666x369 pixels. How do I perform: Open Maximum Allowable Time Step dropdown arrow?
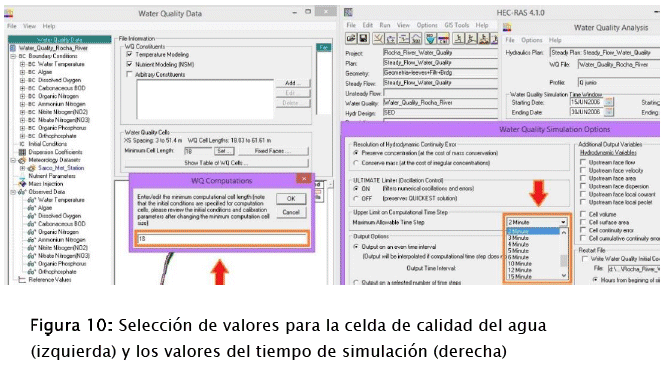(563, 222)
